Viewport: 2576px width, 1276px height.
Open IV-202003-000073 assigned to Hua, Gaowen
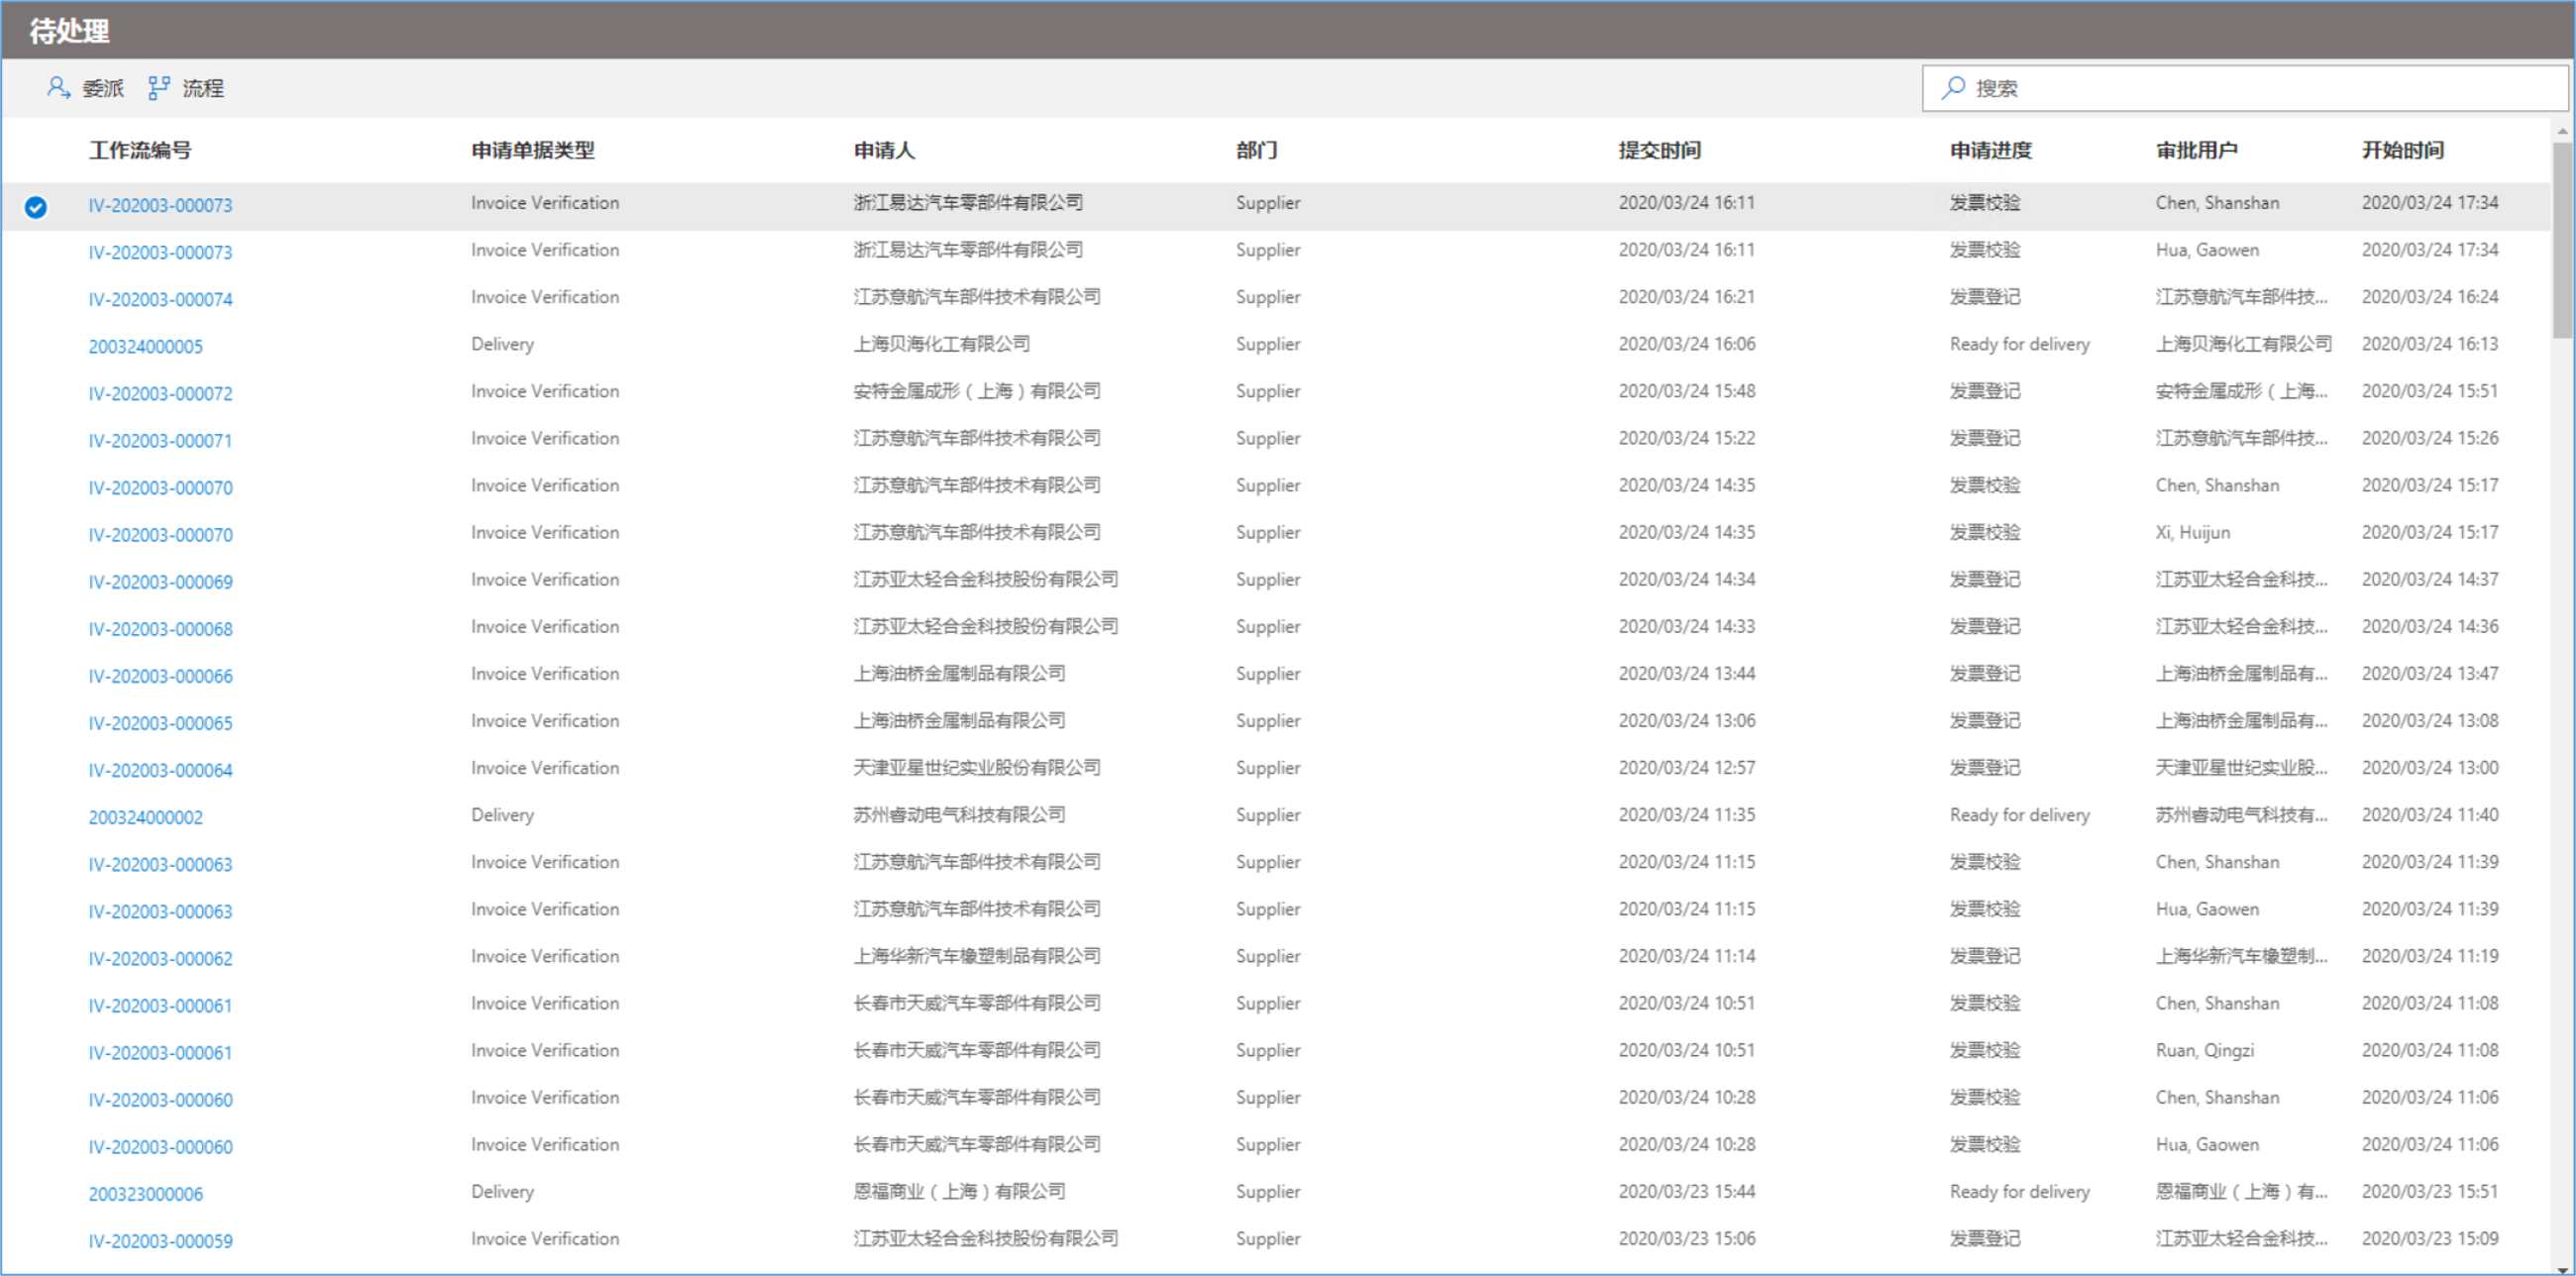pyautogui.click(x=160, y=252)
